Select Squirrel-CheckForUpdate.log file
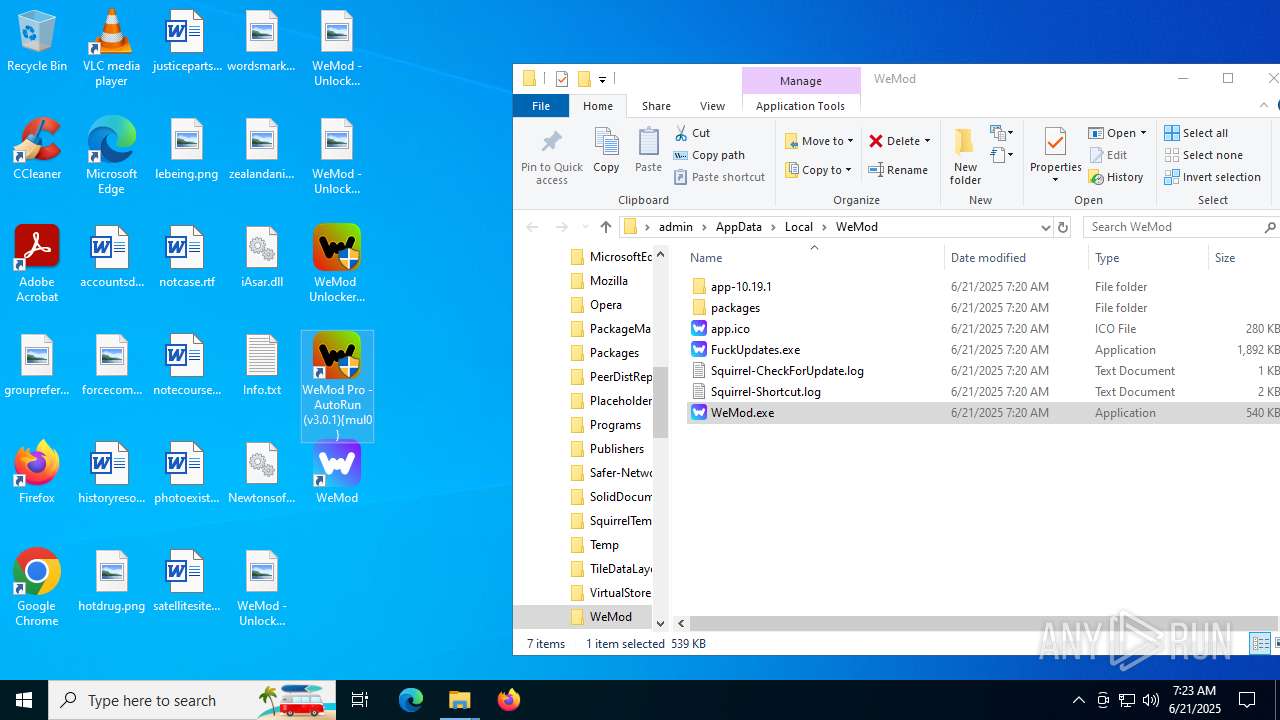The height and width of the screenshot is (720, 1280). [787, 371]
